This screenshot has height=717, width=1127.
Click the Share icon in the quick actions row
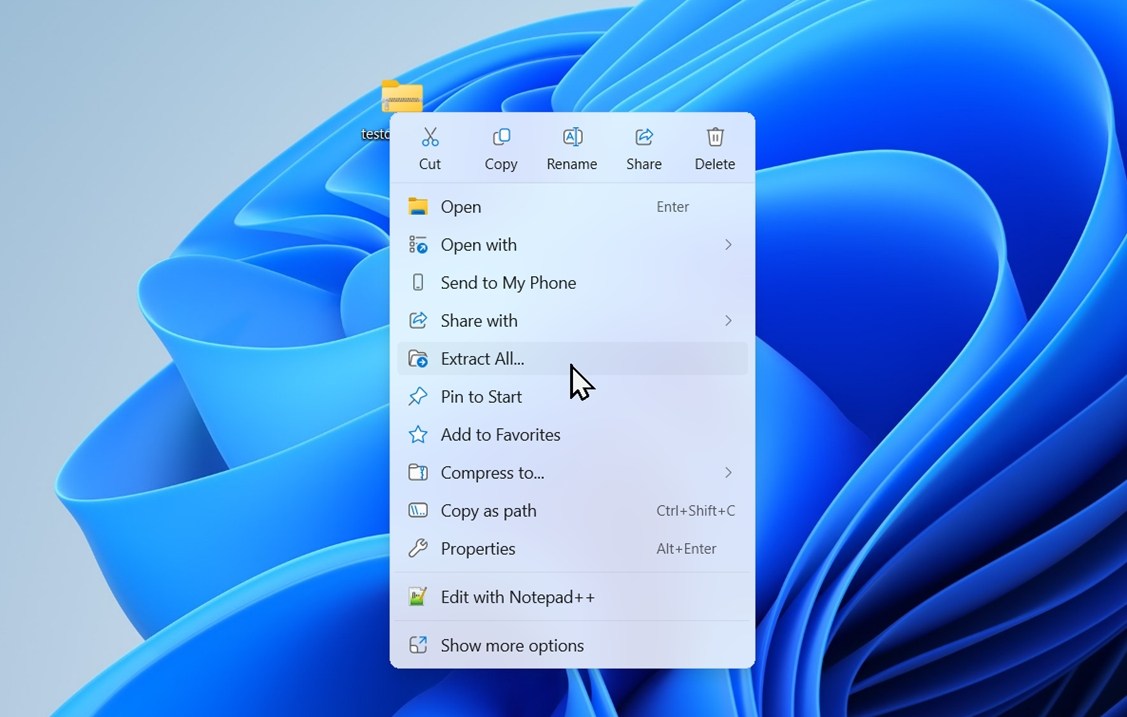(x=643, y=137)
